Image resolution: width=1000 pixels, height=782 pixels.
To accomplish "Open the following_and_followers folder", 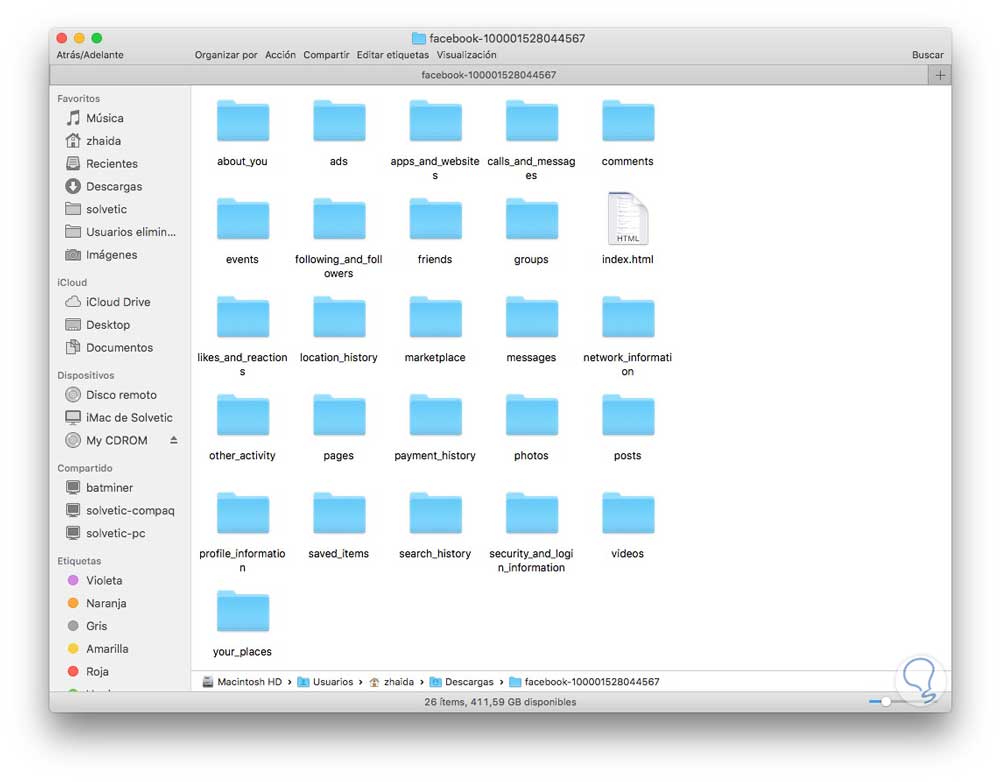I will click(339, 219).
